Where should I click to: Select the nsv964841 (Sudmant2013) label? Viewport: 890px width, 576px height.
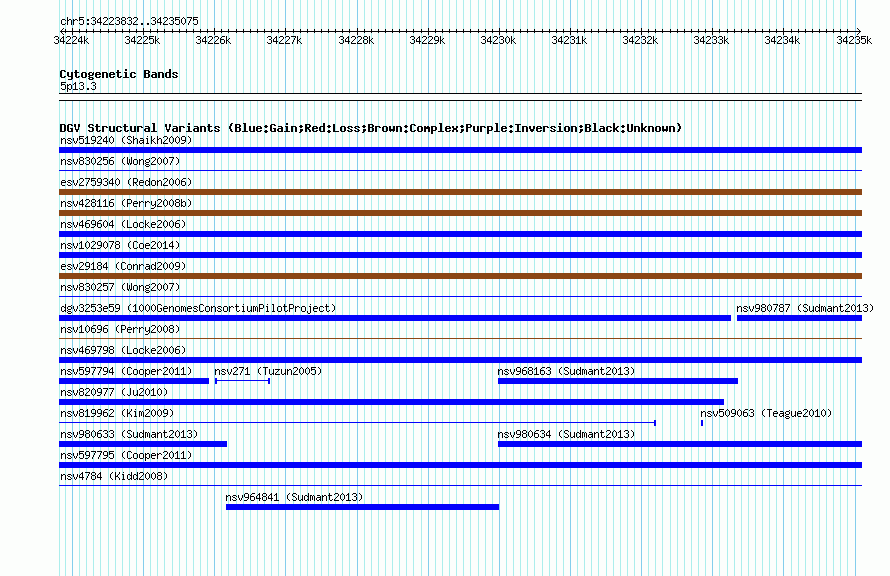[x=294, y=497]
